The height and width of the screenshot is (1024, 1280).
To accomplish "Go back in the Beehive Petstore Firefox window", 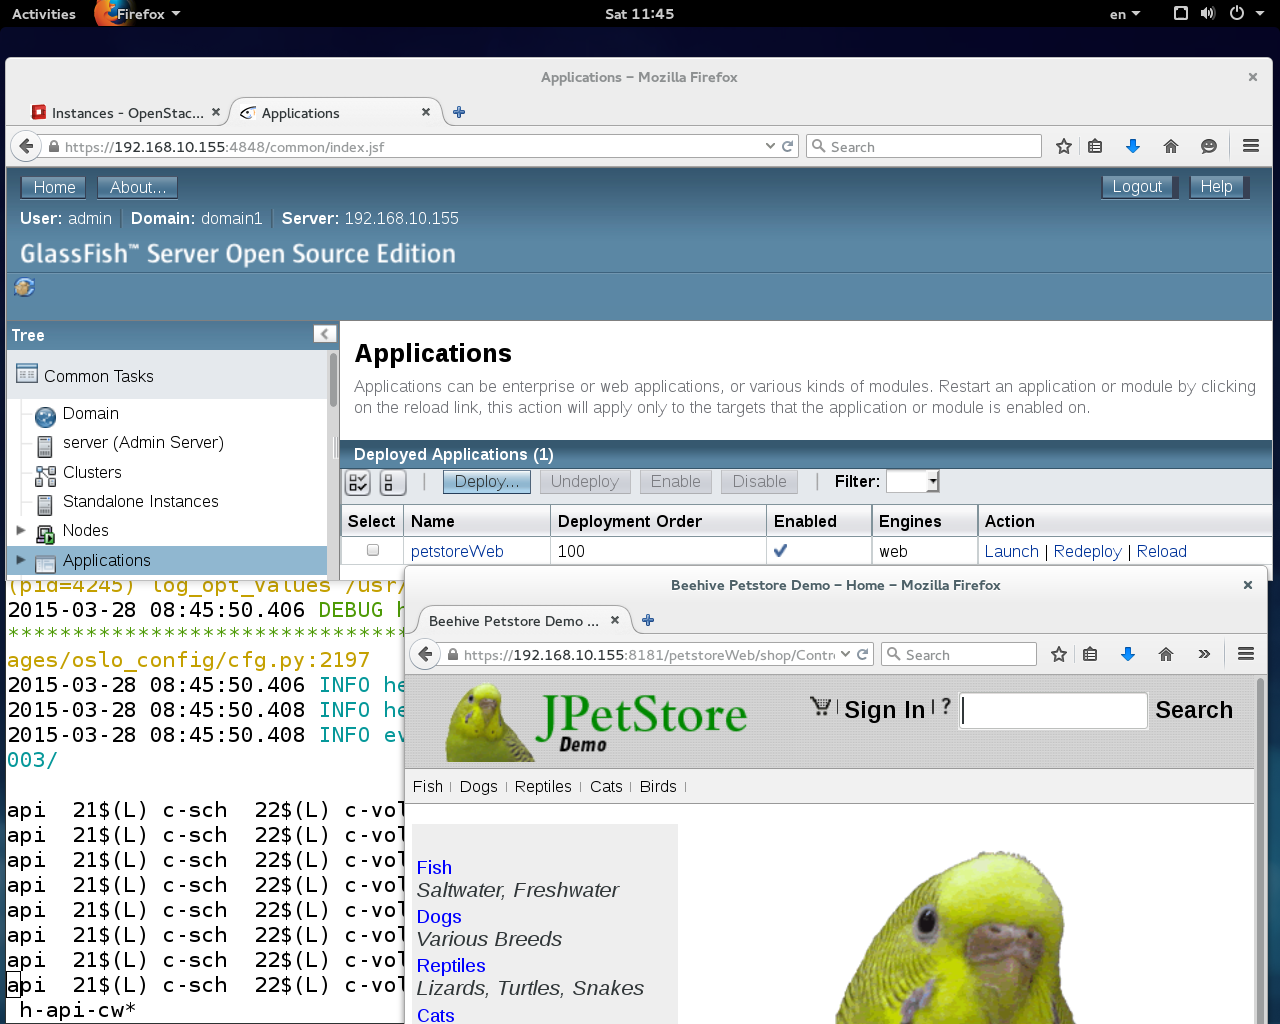I will (426, 654).
